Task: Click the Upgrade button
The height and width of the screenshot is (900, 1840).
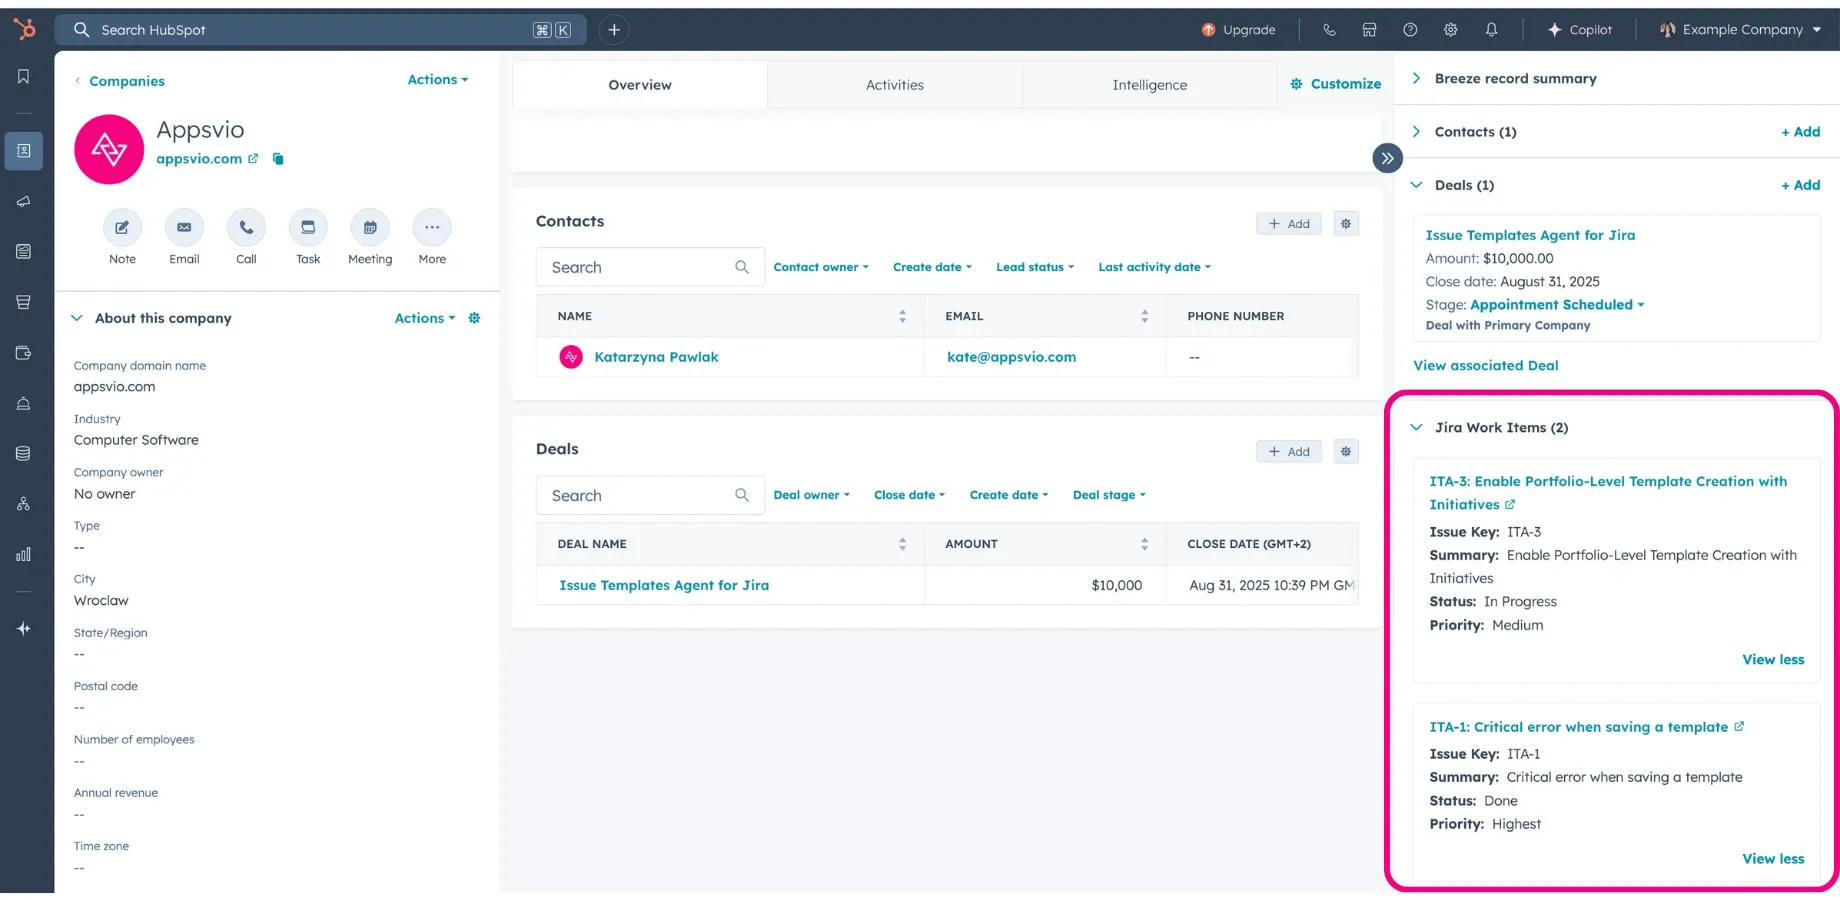Action: 1238,30
